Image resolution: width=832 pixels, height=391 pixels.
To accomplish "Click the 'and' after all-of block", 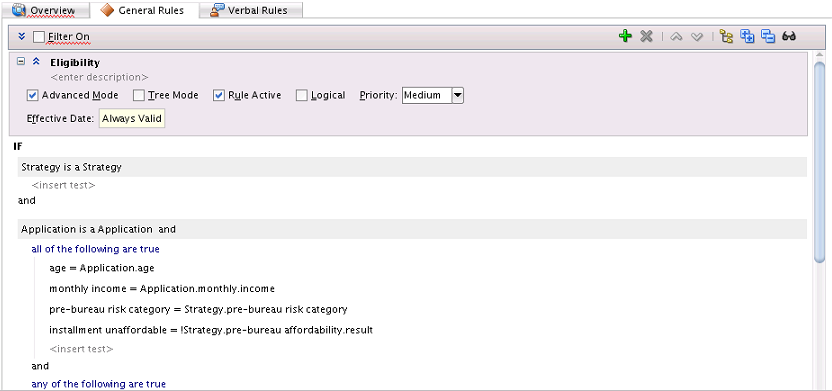I will tap(40, 366).
